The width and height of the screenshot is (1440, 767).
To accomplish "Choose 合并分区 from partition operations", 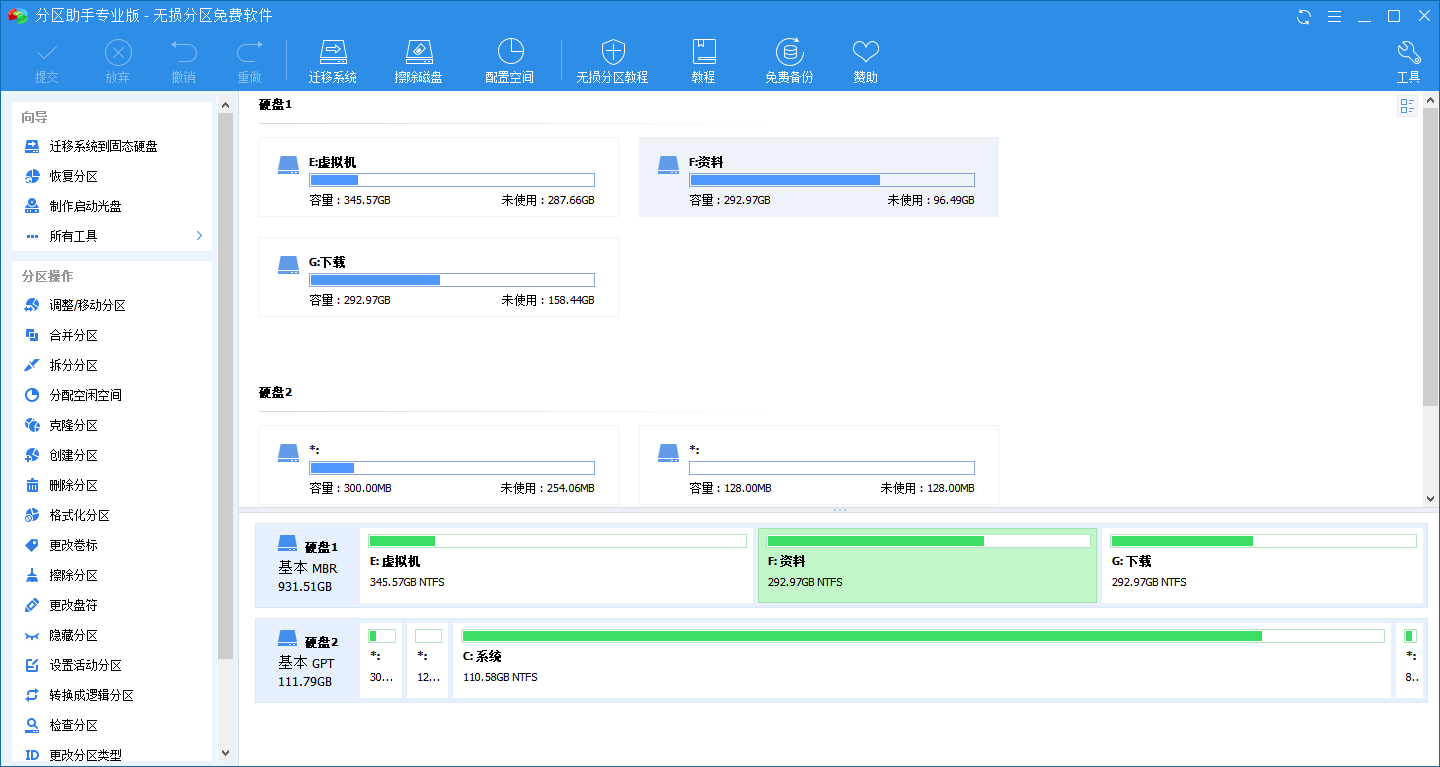I will click(73, 336).
